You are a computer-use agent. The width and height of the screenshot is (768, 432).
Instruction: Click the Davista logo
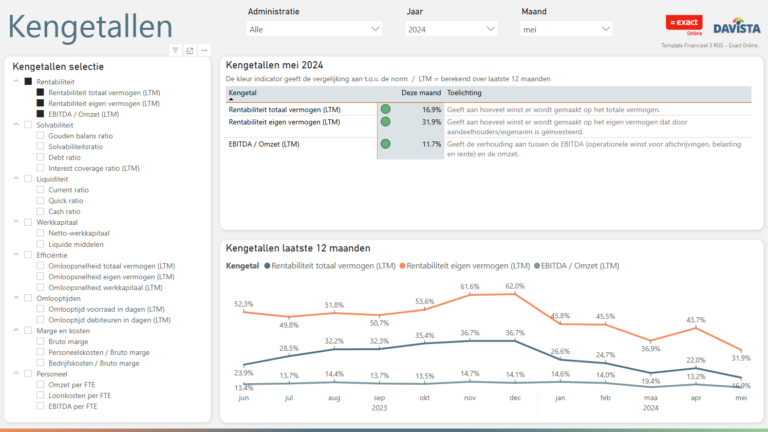coord(737,27)
